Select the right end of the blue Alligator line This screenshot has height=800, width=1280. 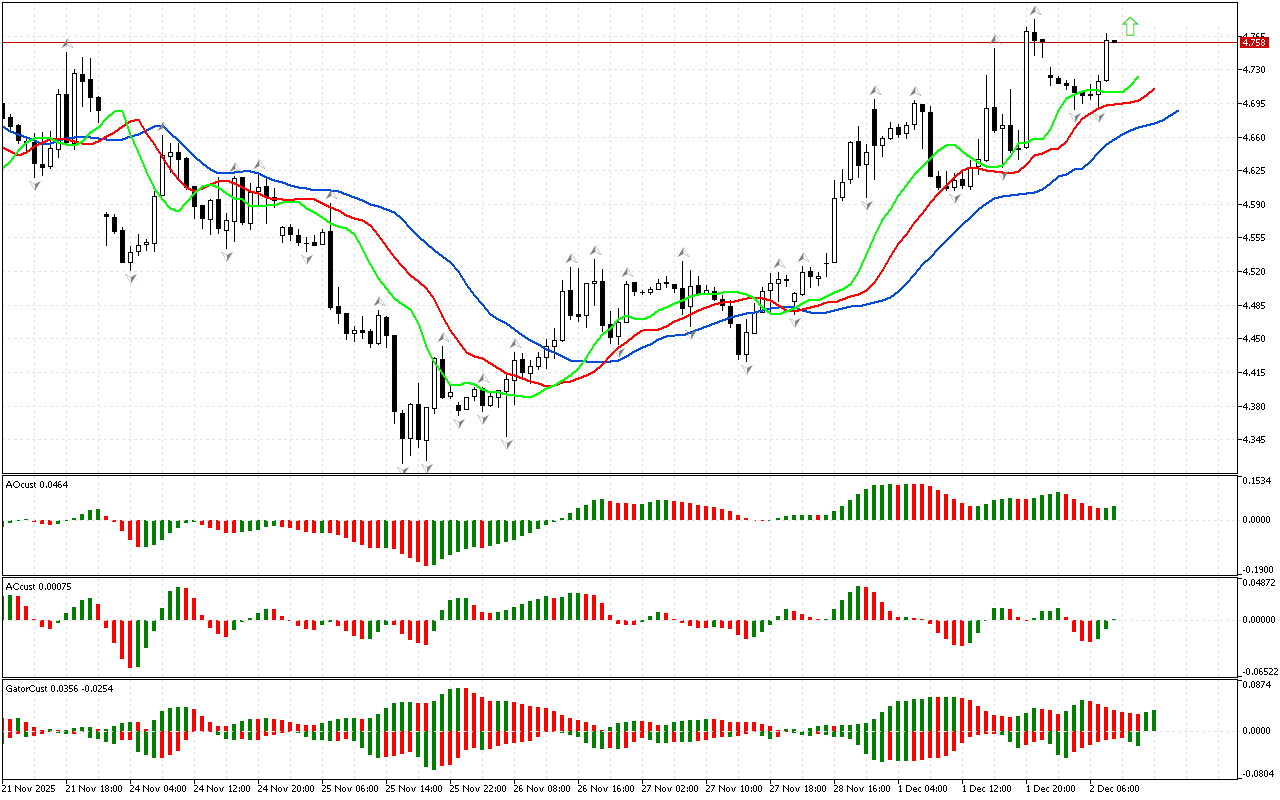point(1176,111)
